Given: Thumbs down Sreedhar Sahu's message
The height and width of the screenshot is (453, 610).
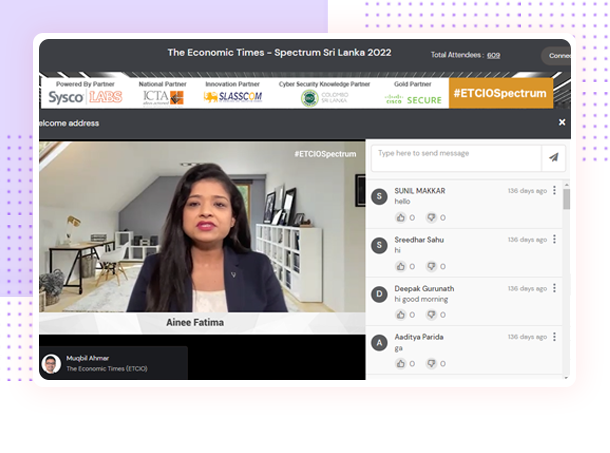Looking at the screenshot, I should (x=432, y=266).
